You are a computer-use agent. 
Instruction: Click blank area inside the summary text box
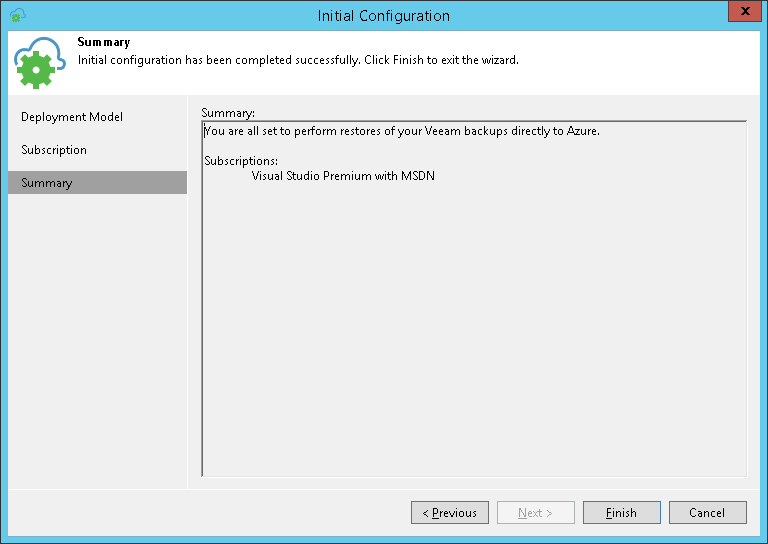pyautogui.click(x=473, y=330)
